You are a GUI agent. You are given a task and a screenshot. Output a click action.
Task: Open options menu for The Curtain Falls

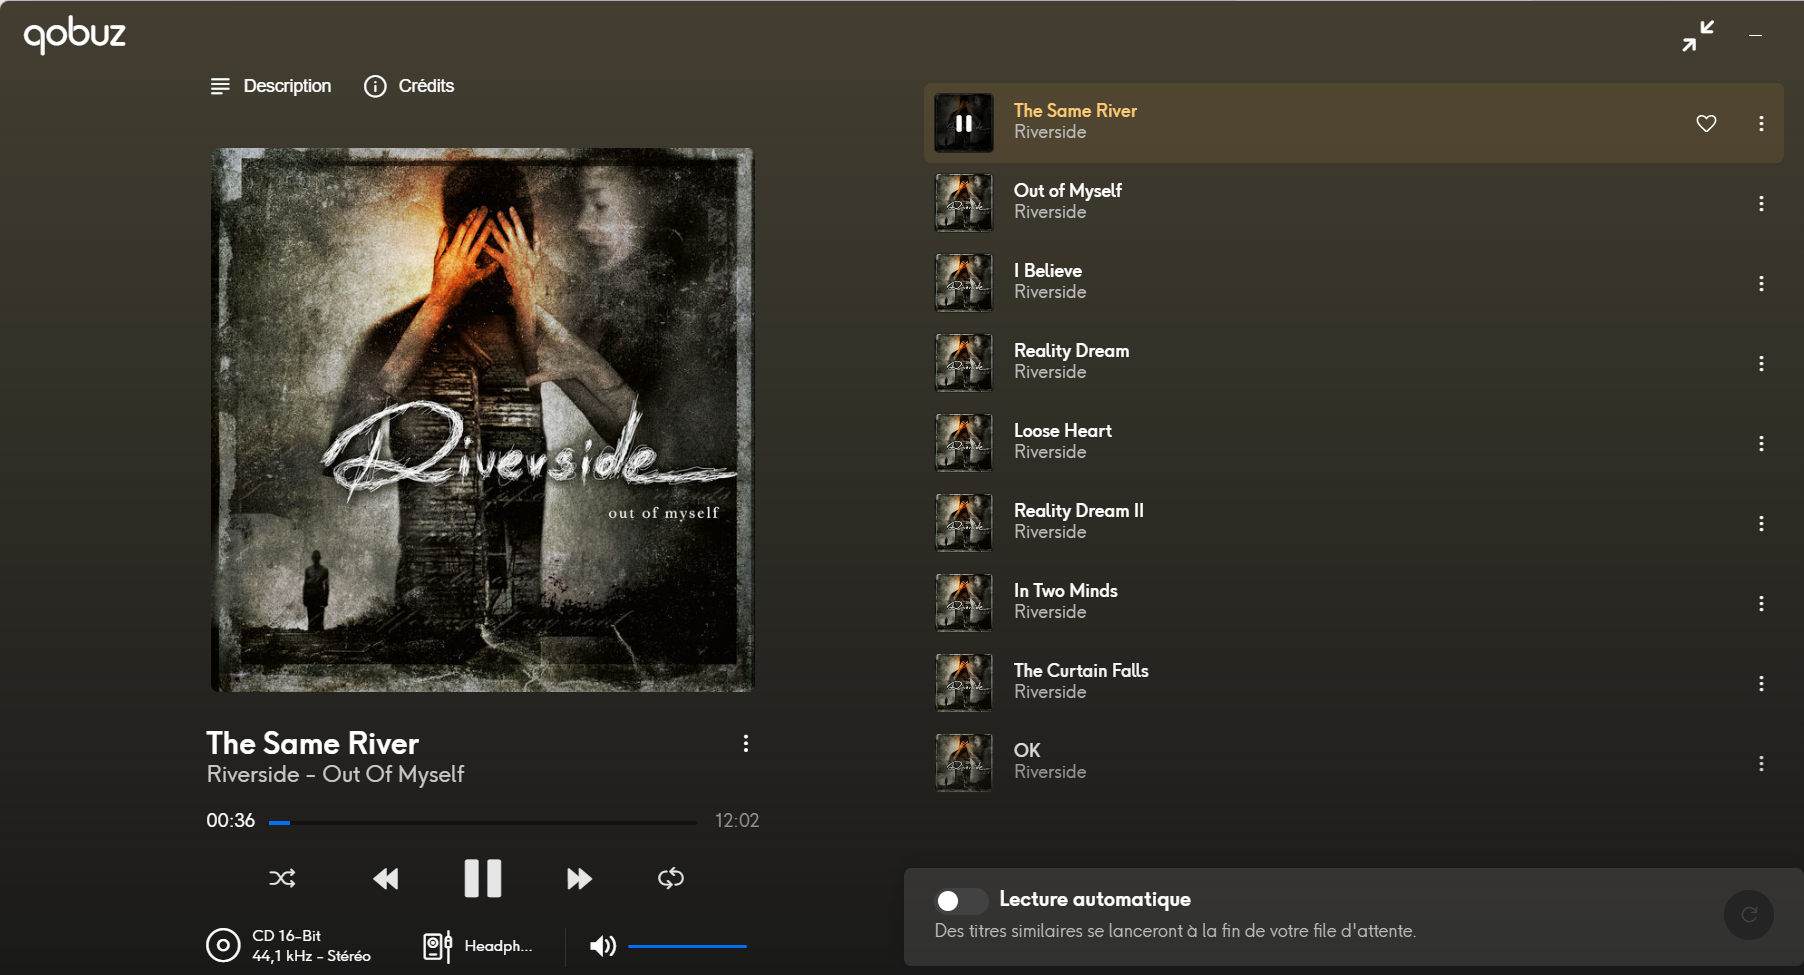pos(1761,683)
